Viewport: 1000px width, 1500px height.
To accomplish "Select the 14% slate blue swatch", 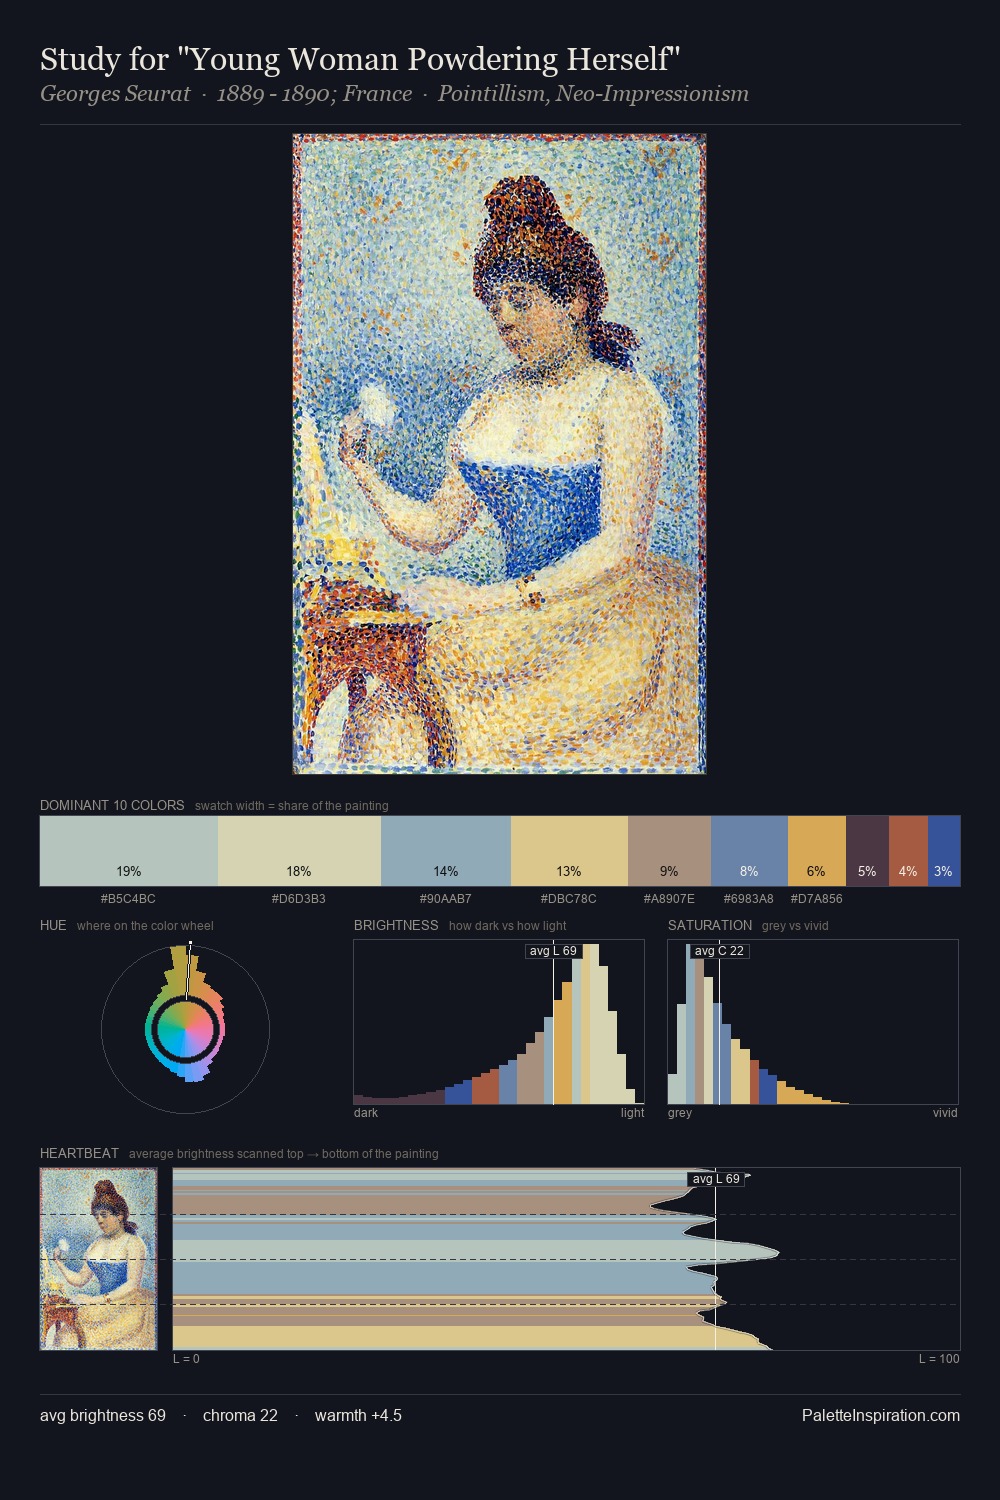I will tap(446, 851).
